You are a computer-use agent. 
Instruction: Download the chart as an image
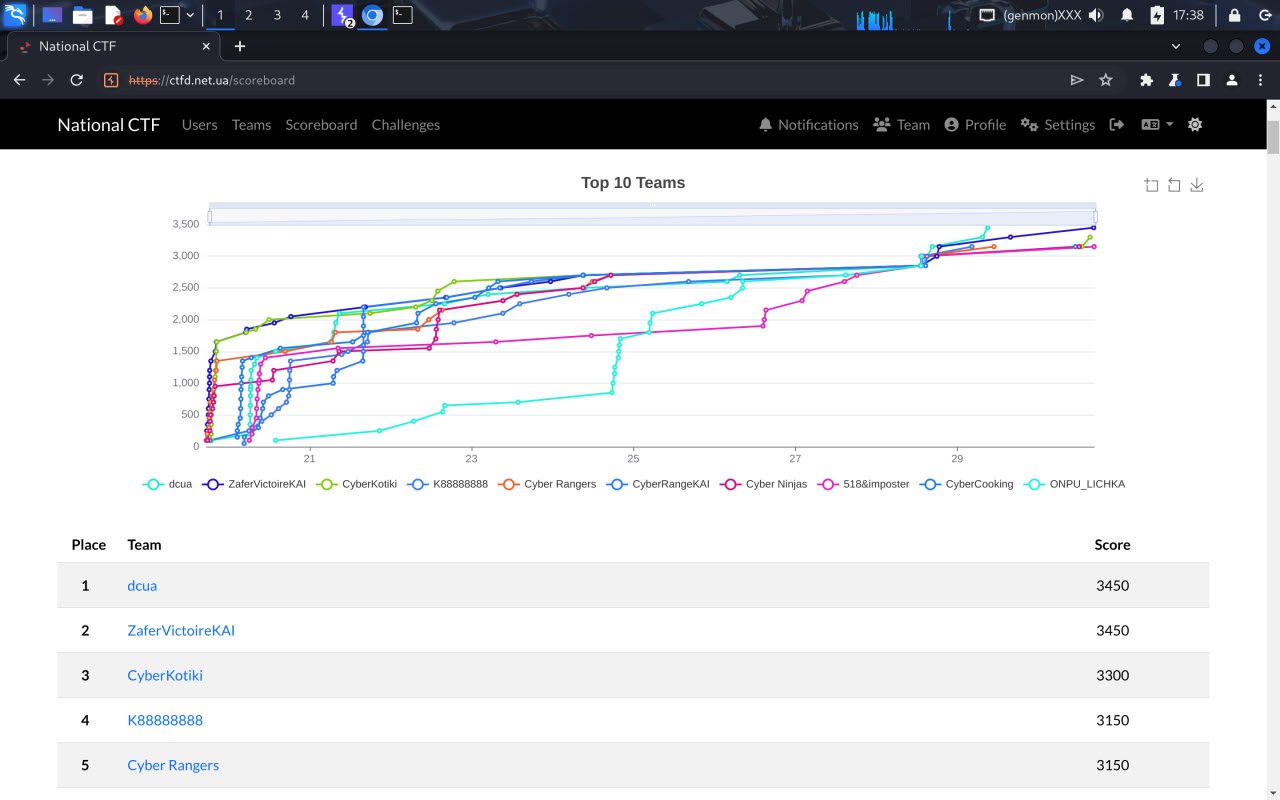pos(1197,185)
